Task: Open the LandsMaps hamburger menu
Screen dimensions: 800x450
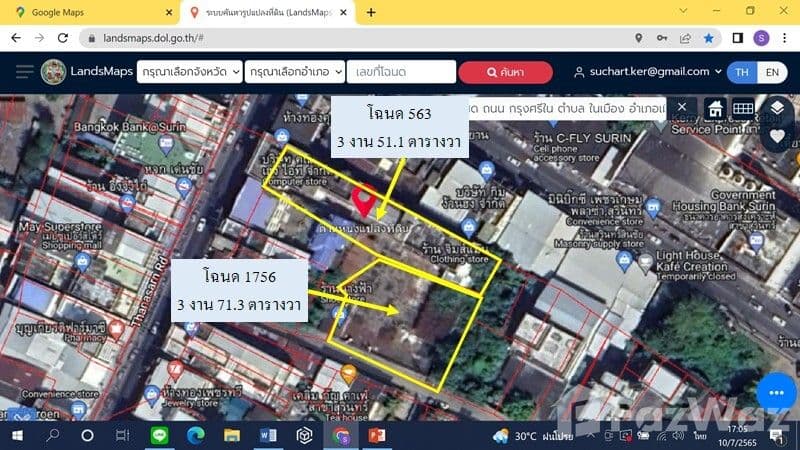Action: 24,72
